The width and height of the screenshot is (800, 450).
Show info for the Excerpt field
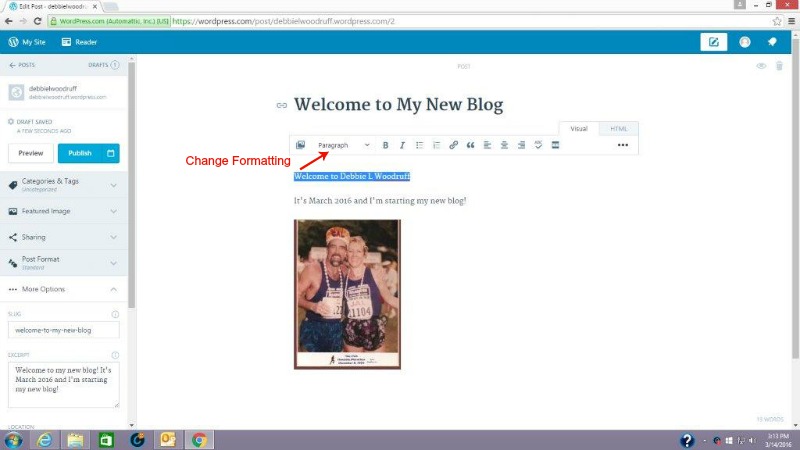115,355
